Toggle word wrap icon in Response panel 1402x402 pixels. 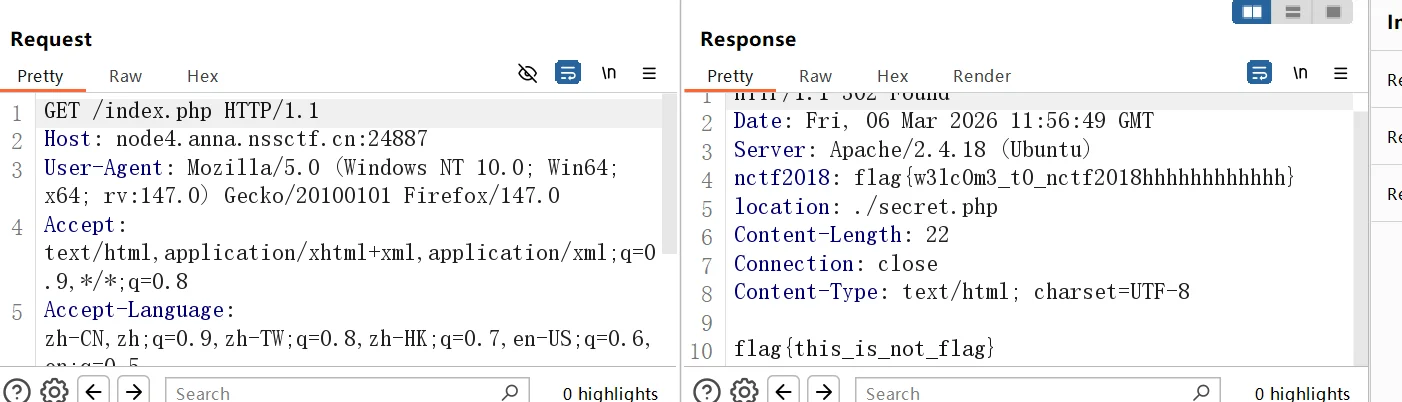coord(1260,73)
